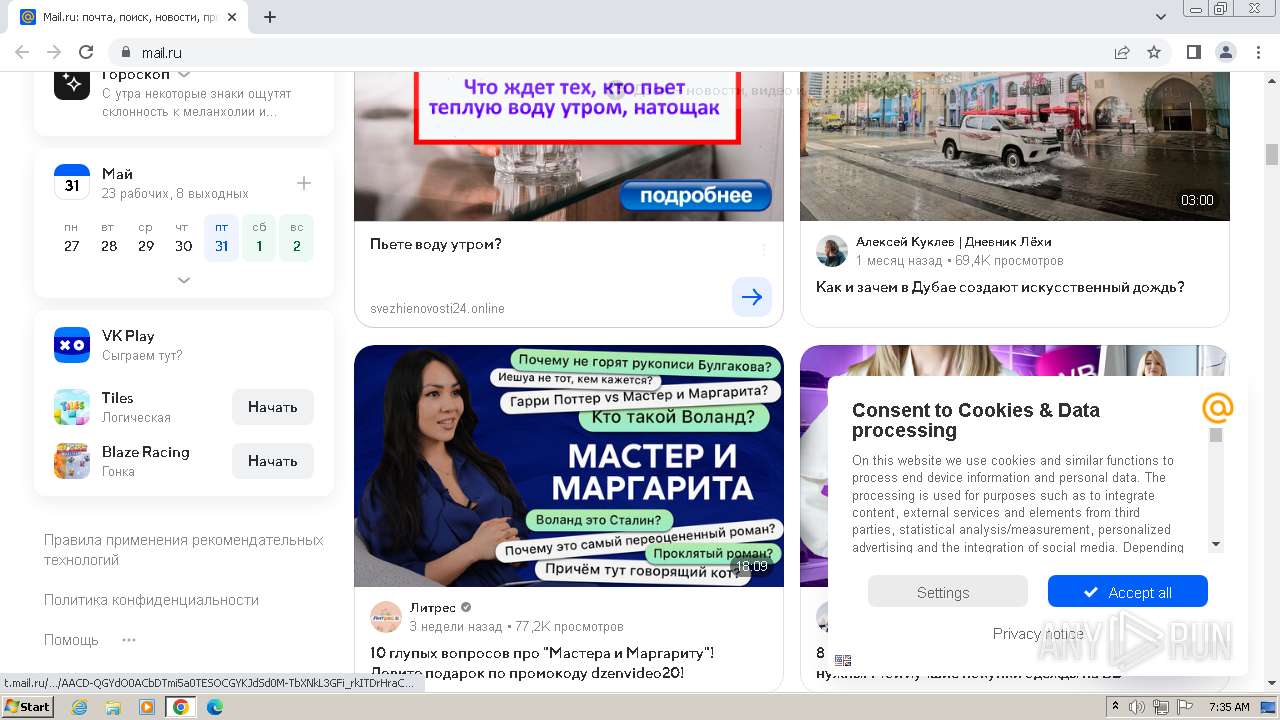Open File Explorer from taskbar
This screenshot has width=1280, height=720.
[113, 707]
